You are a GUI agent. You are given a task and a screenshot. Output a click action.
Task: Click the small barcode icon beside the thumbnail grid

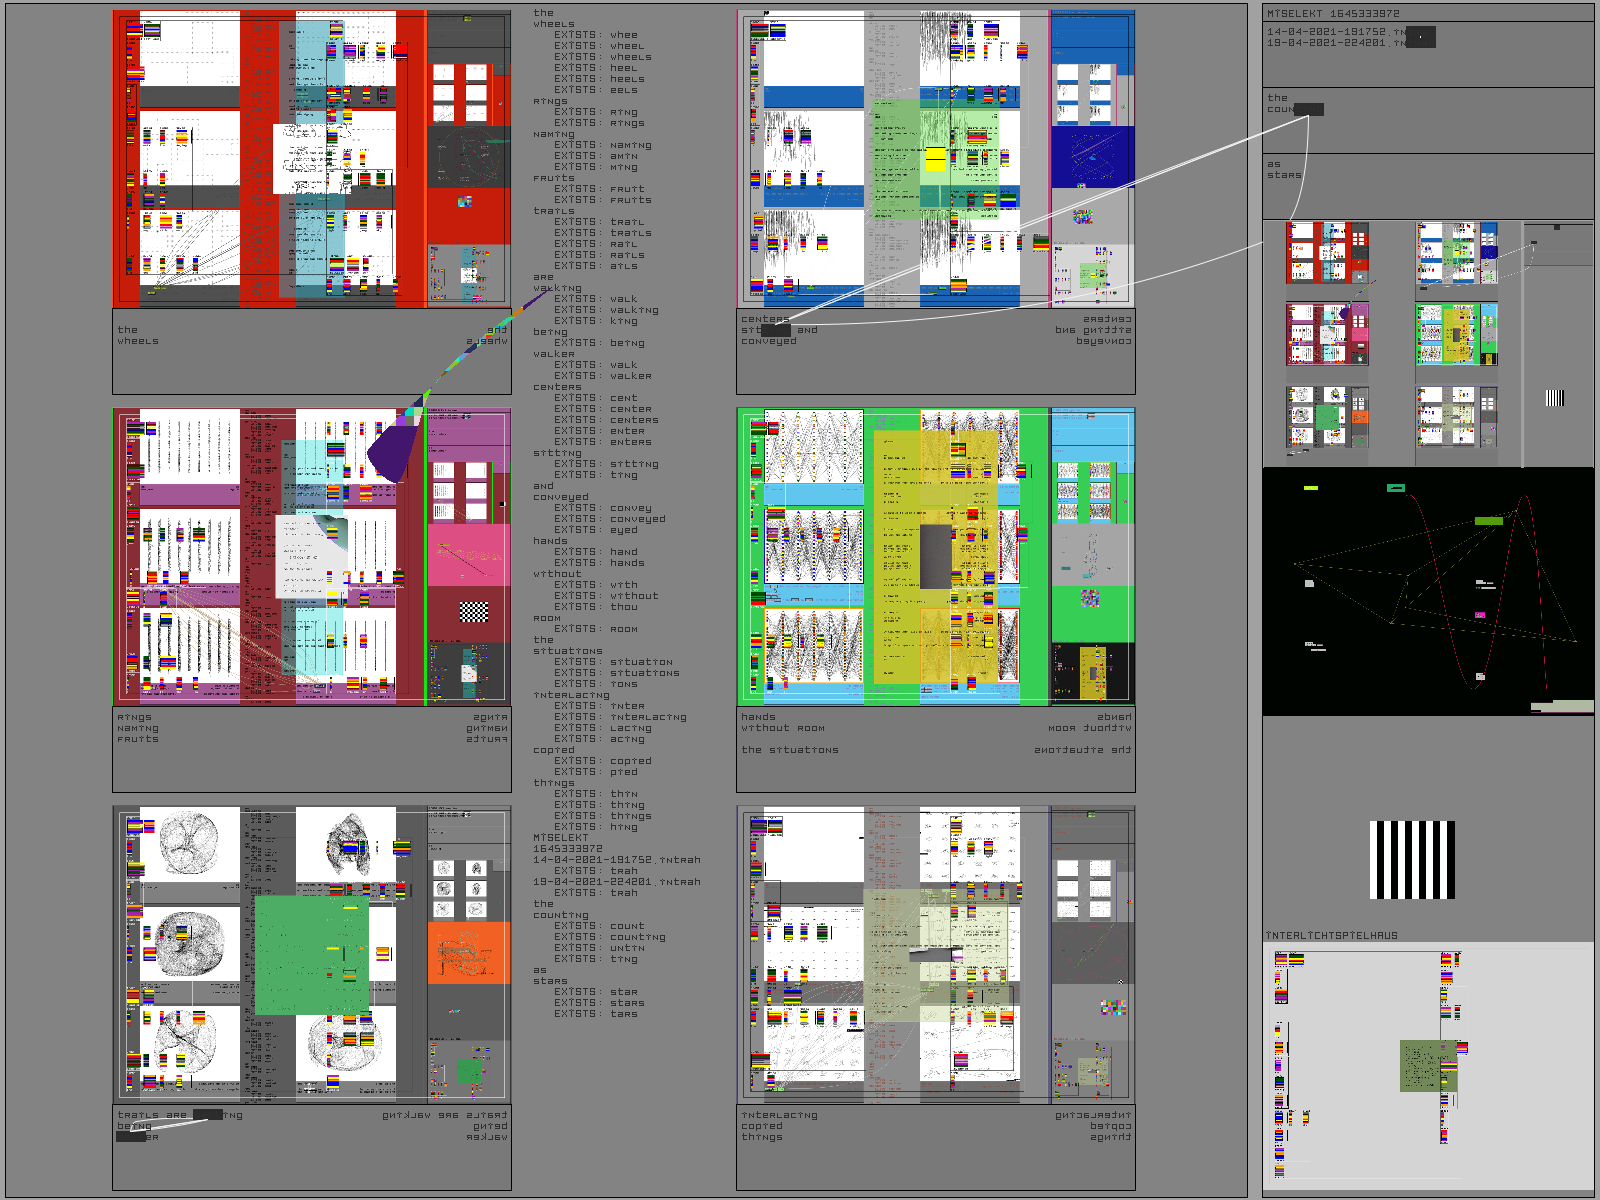pyautogui.click(x=1554, y=398)
